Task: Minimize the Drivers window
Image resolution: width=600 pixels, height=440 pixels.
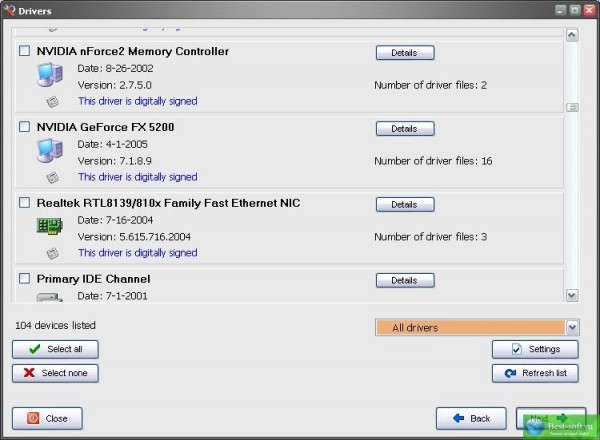Action: click(x=561, y=10)
